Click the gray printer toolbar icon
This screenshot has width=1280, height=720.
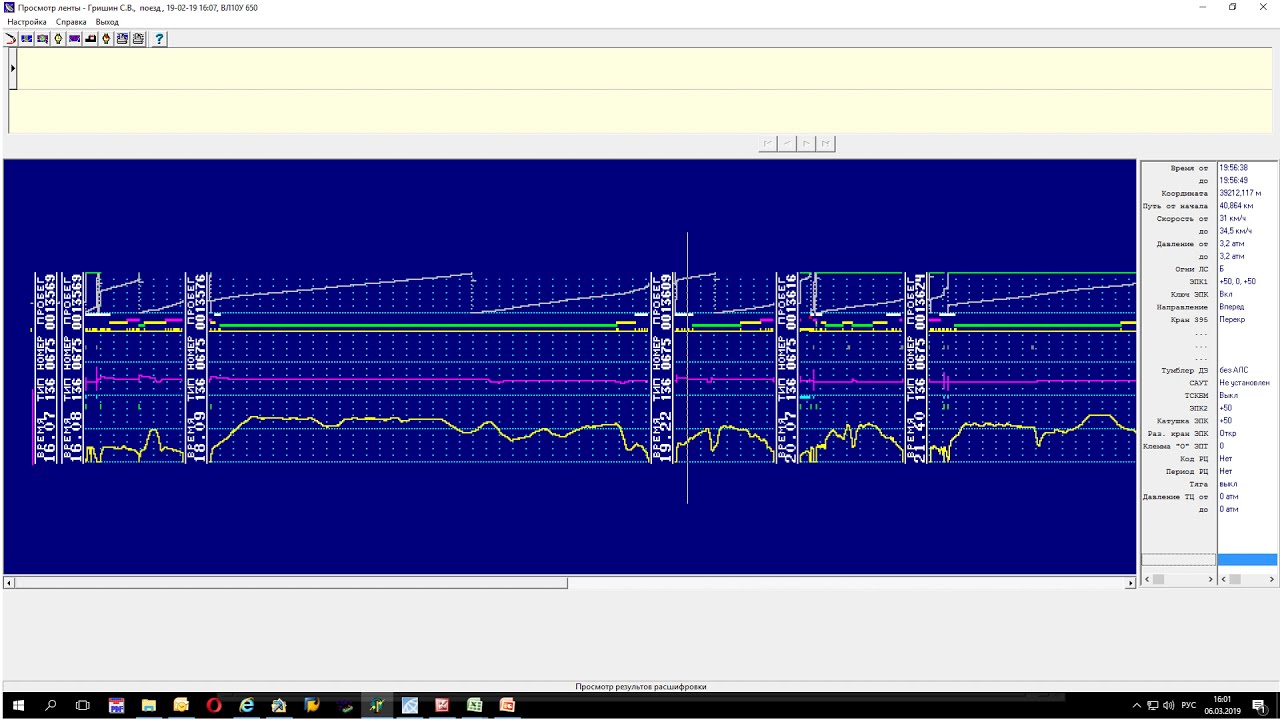click(x=138, y=39)
